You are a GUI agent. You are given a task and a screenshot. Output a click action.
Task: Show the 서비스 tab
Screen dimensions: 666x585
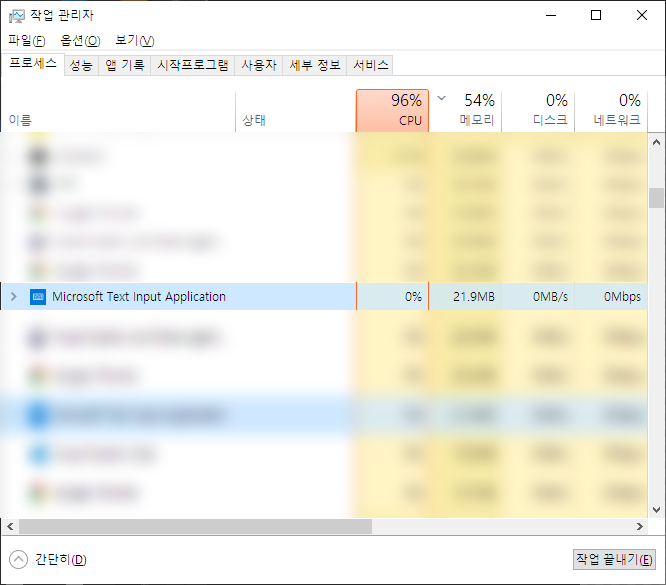370,65
